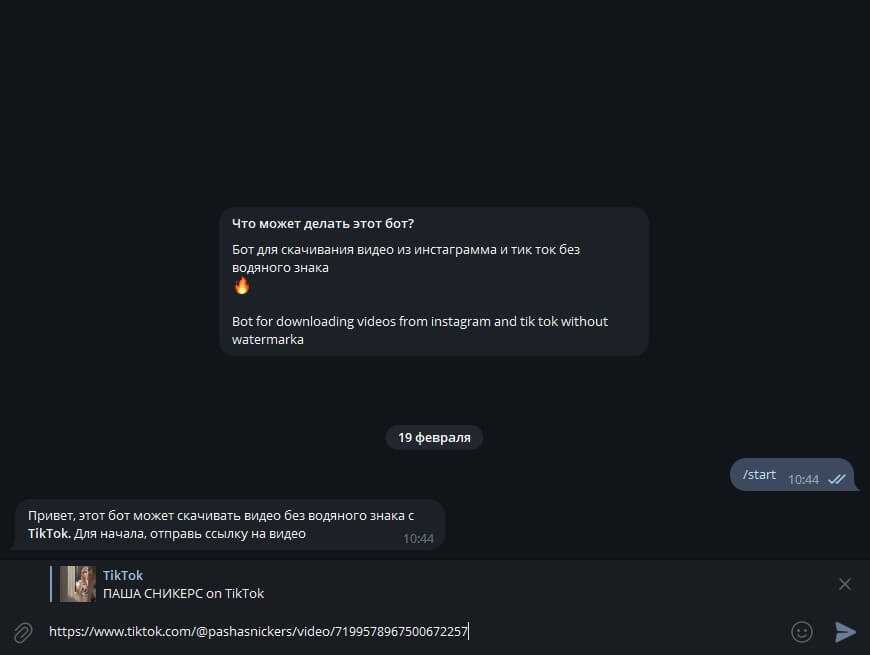Open the emoji picker smiley icon

coord(801,631)
